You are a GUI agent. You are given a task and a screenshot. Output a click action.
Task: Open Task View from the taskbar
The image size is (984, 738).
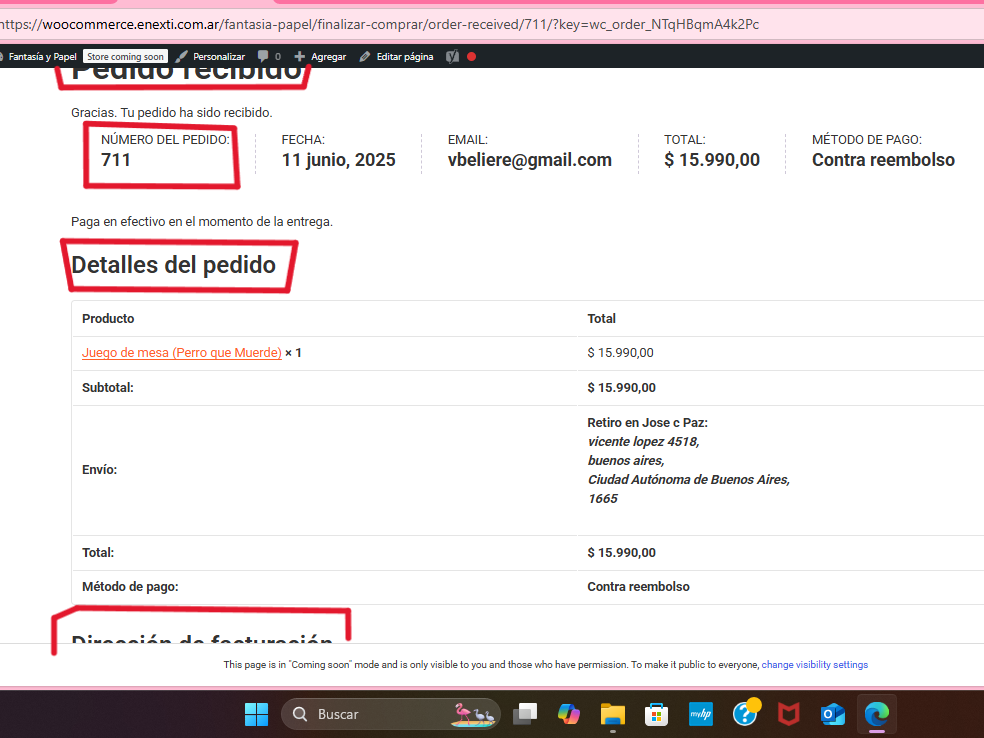tap(524, 714)
